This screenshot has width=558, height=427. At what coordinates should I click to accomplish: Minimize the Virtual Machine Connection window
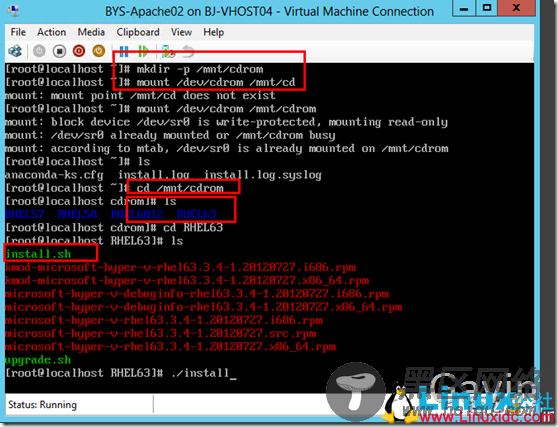point(464,9)
